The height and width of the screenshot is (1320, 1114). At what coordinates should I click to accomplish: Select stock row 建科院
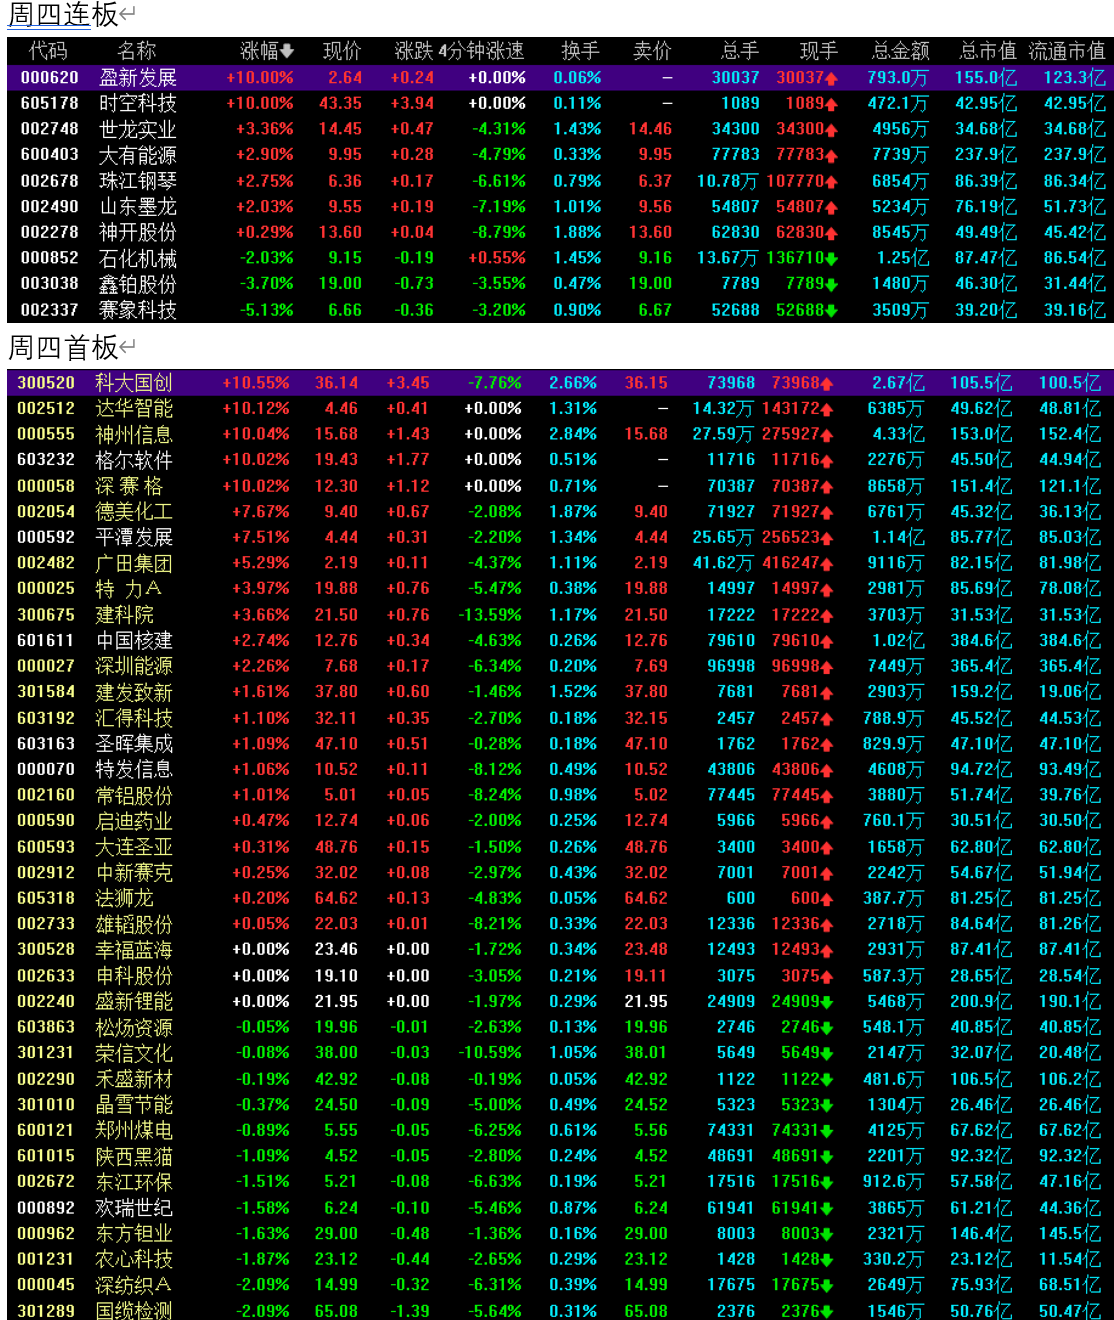[559, 615]
